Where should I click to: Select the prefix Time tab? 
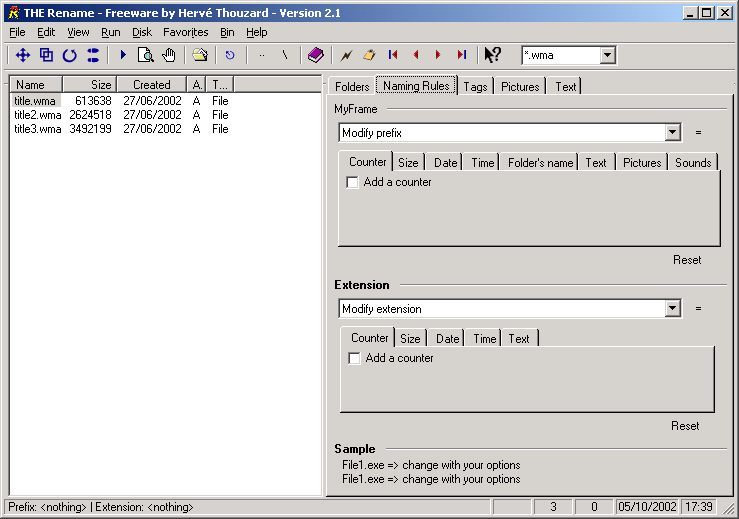tap(483, 163)
